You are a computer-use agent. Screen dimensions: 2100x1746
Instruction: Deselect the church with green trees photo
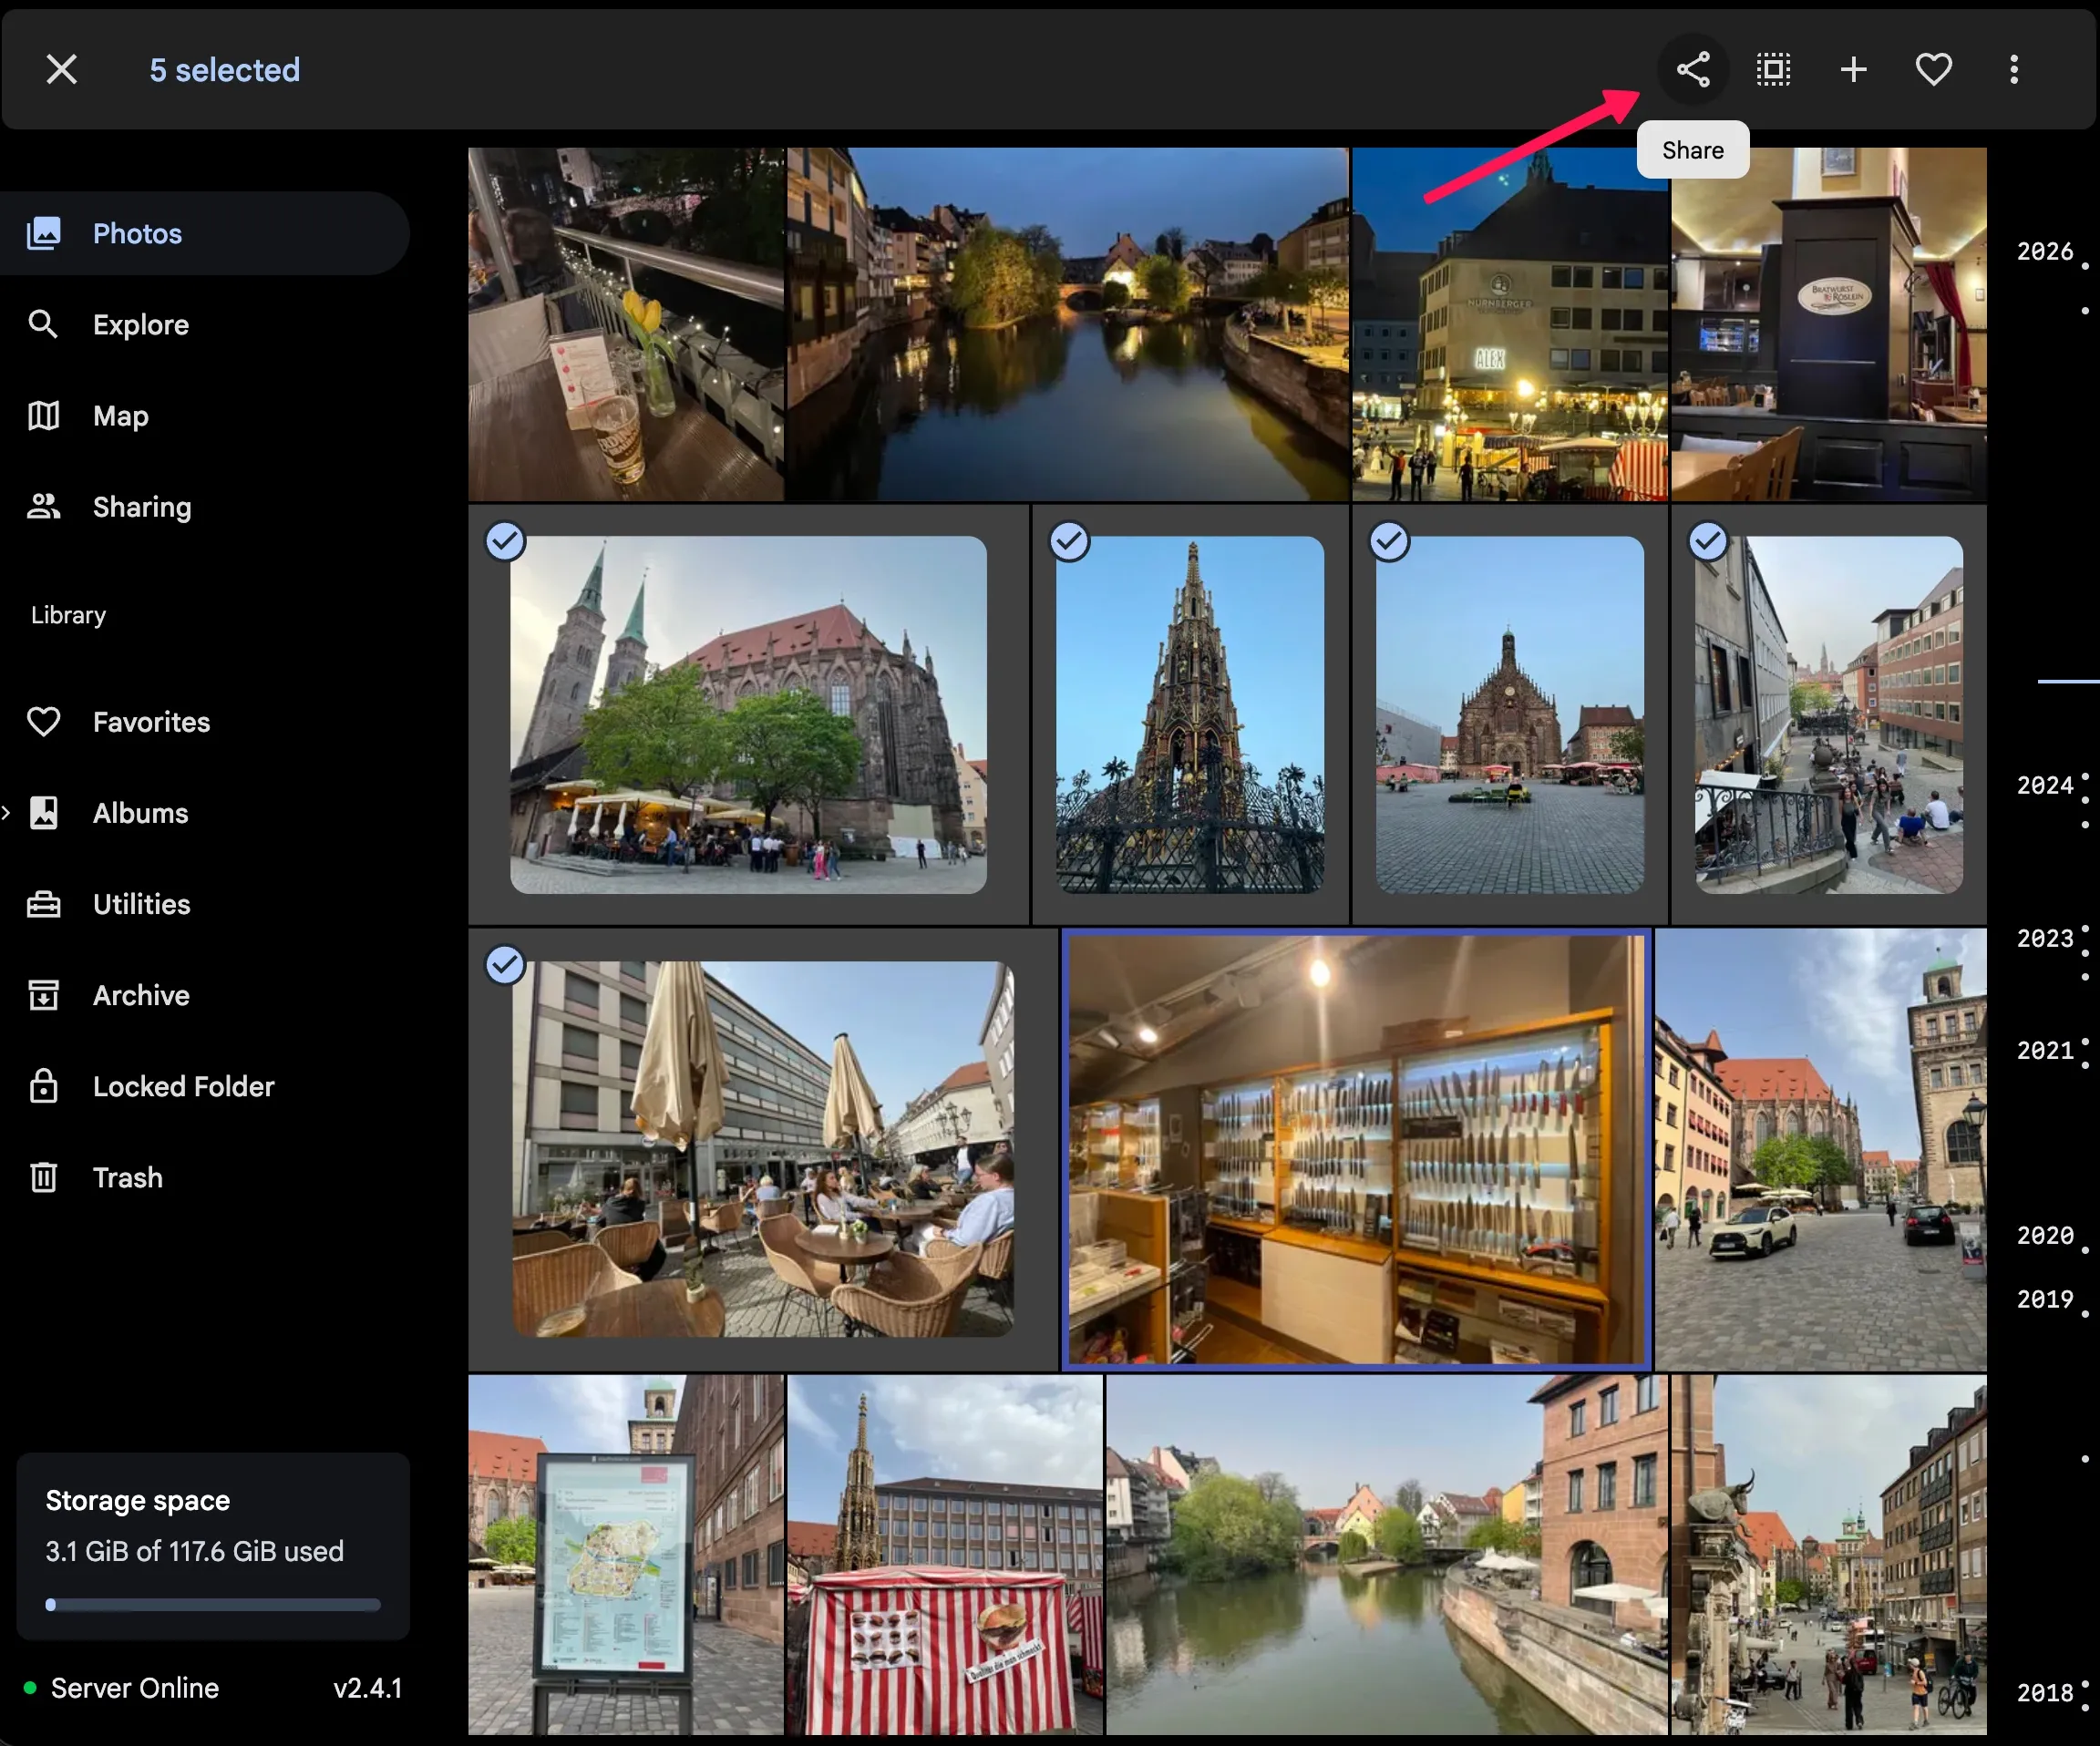tap(505, 541)
